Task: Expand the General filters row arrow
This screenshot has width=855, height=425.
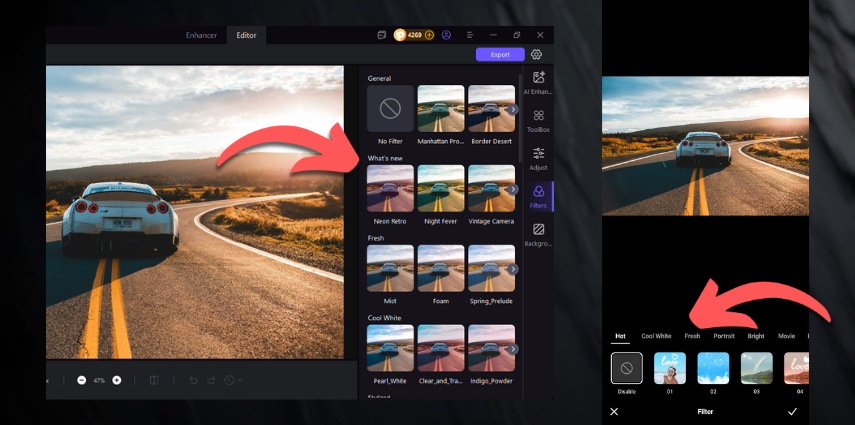Action: click(513, 109)
